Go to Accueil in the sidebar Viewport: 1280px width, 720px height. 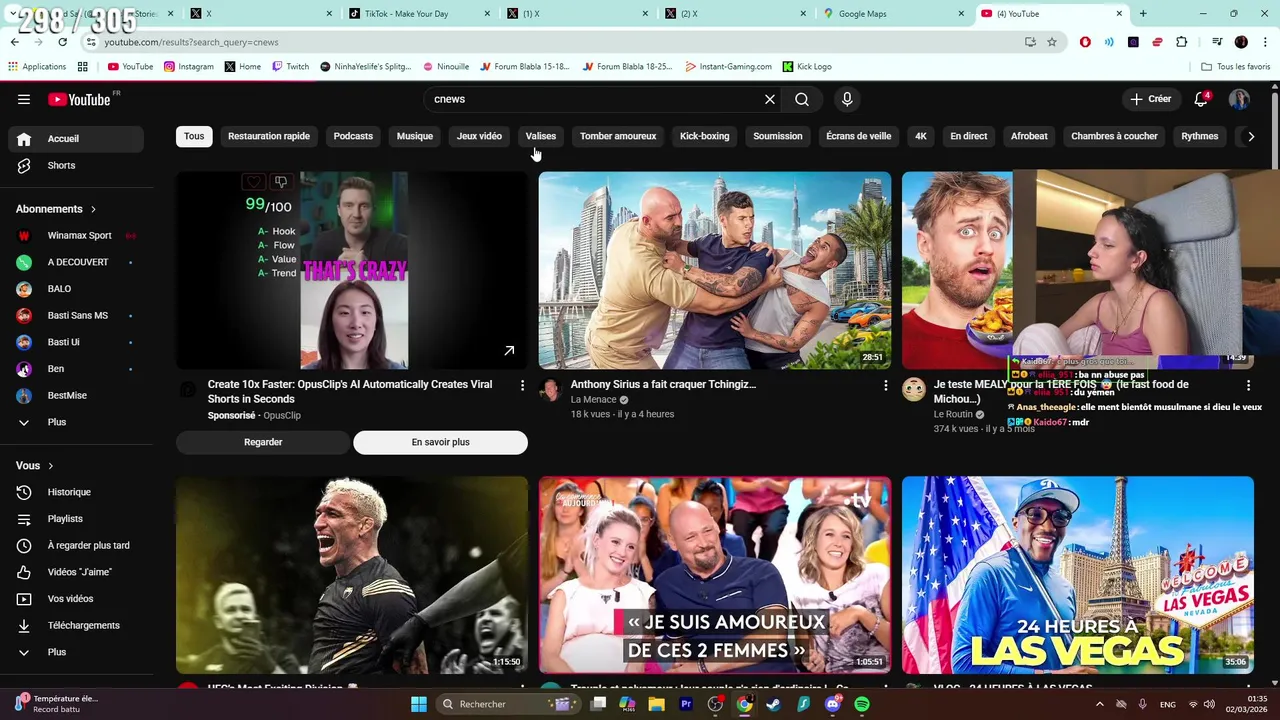(76, 139)
